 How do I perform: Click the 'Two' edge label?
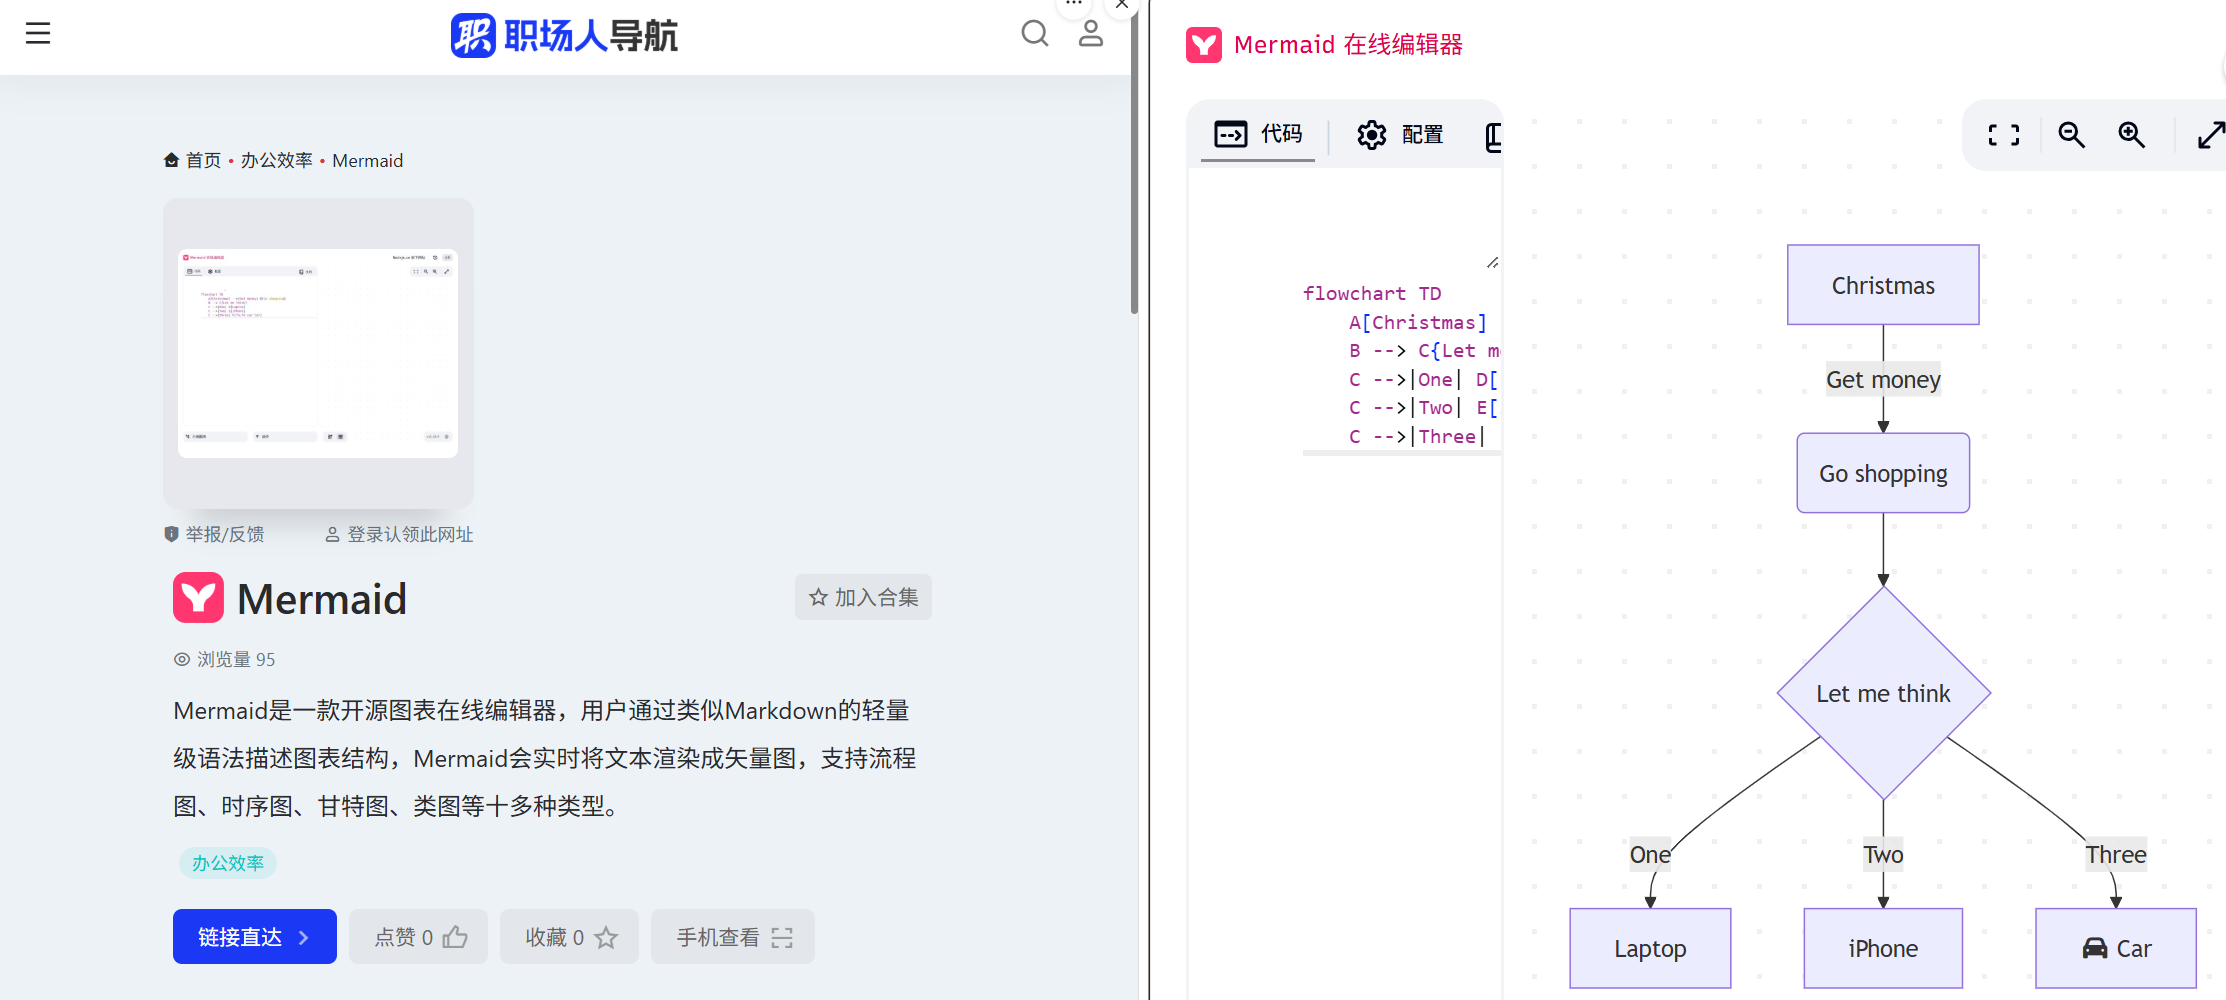point(1883,855)
